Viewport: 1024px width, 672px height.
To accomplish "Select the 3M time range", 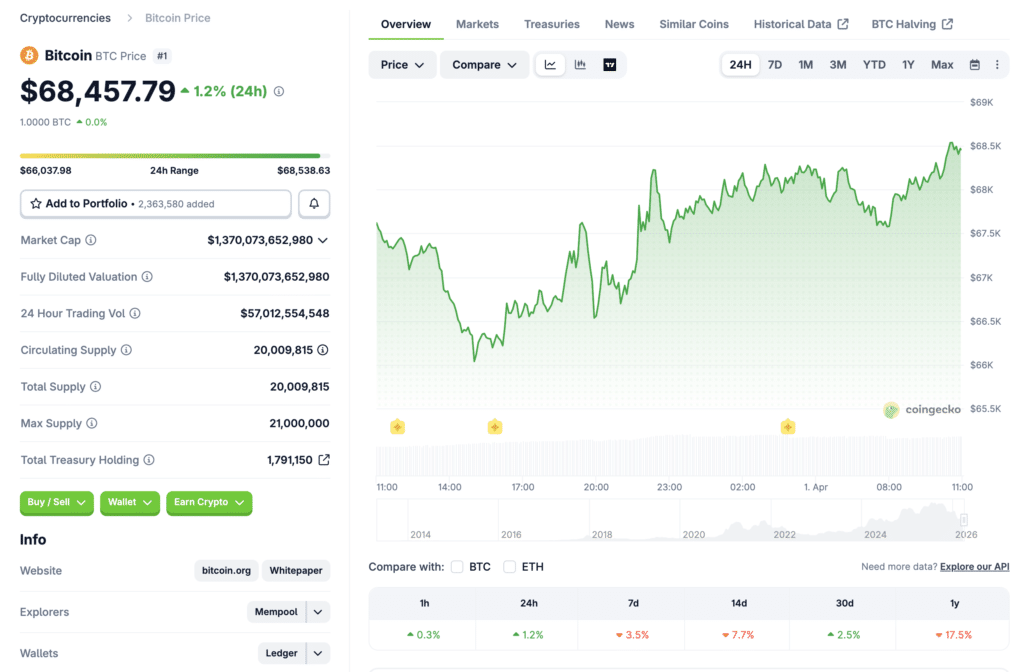I will [837, 65].
